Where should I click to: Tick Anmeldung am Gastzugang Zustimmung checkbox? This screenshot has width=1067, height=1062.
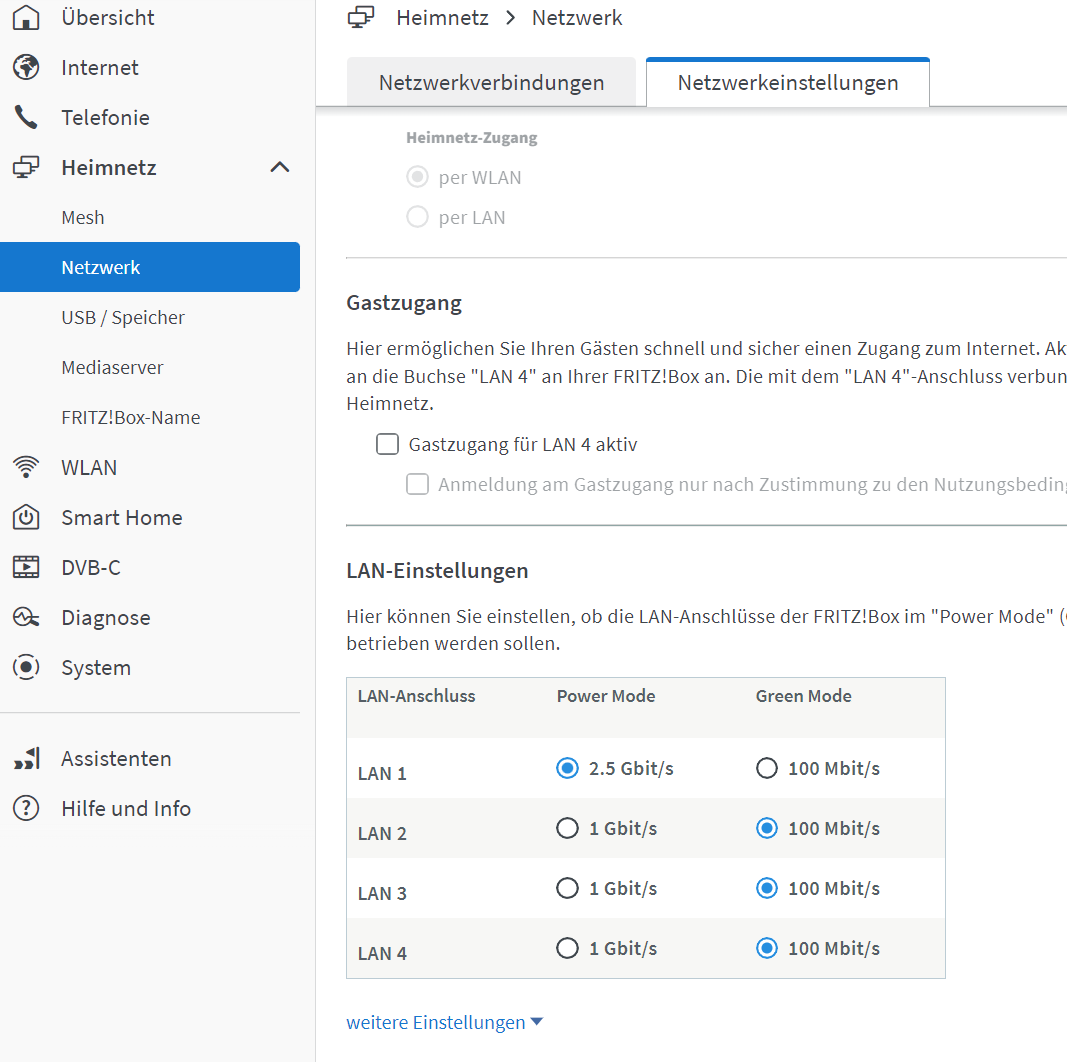(417, 484)
